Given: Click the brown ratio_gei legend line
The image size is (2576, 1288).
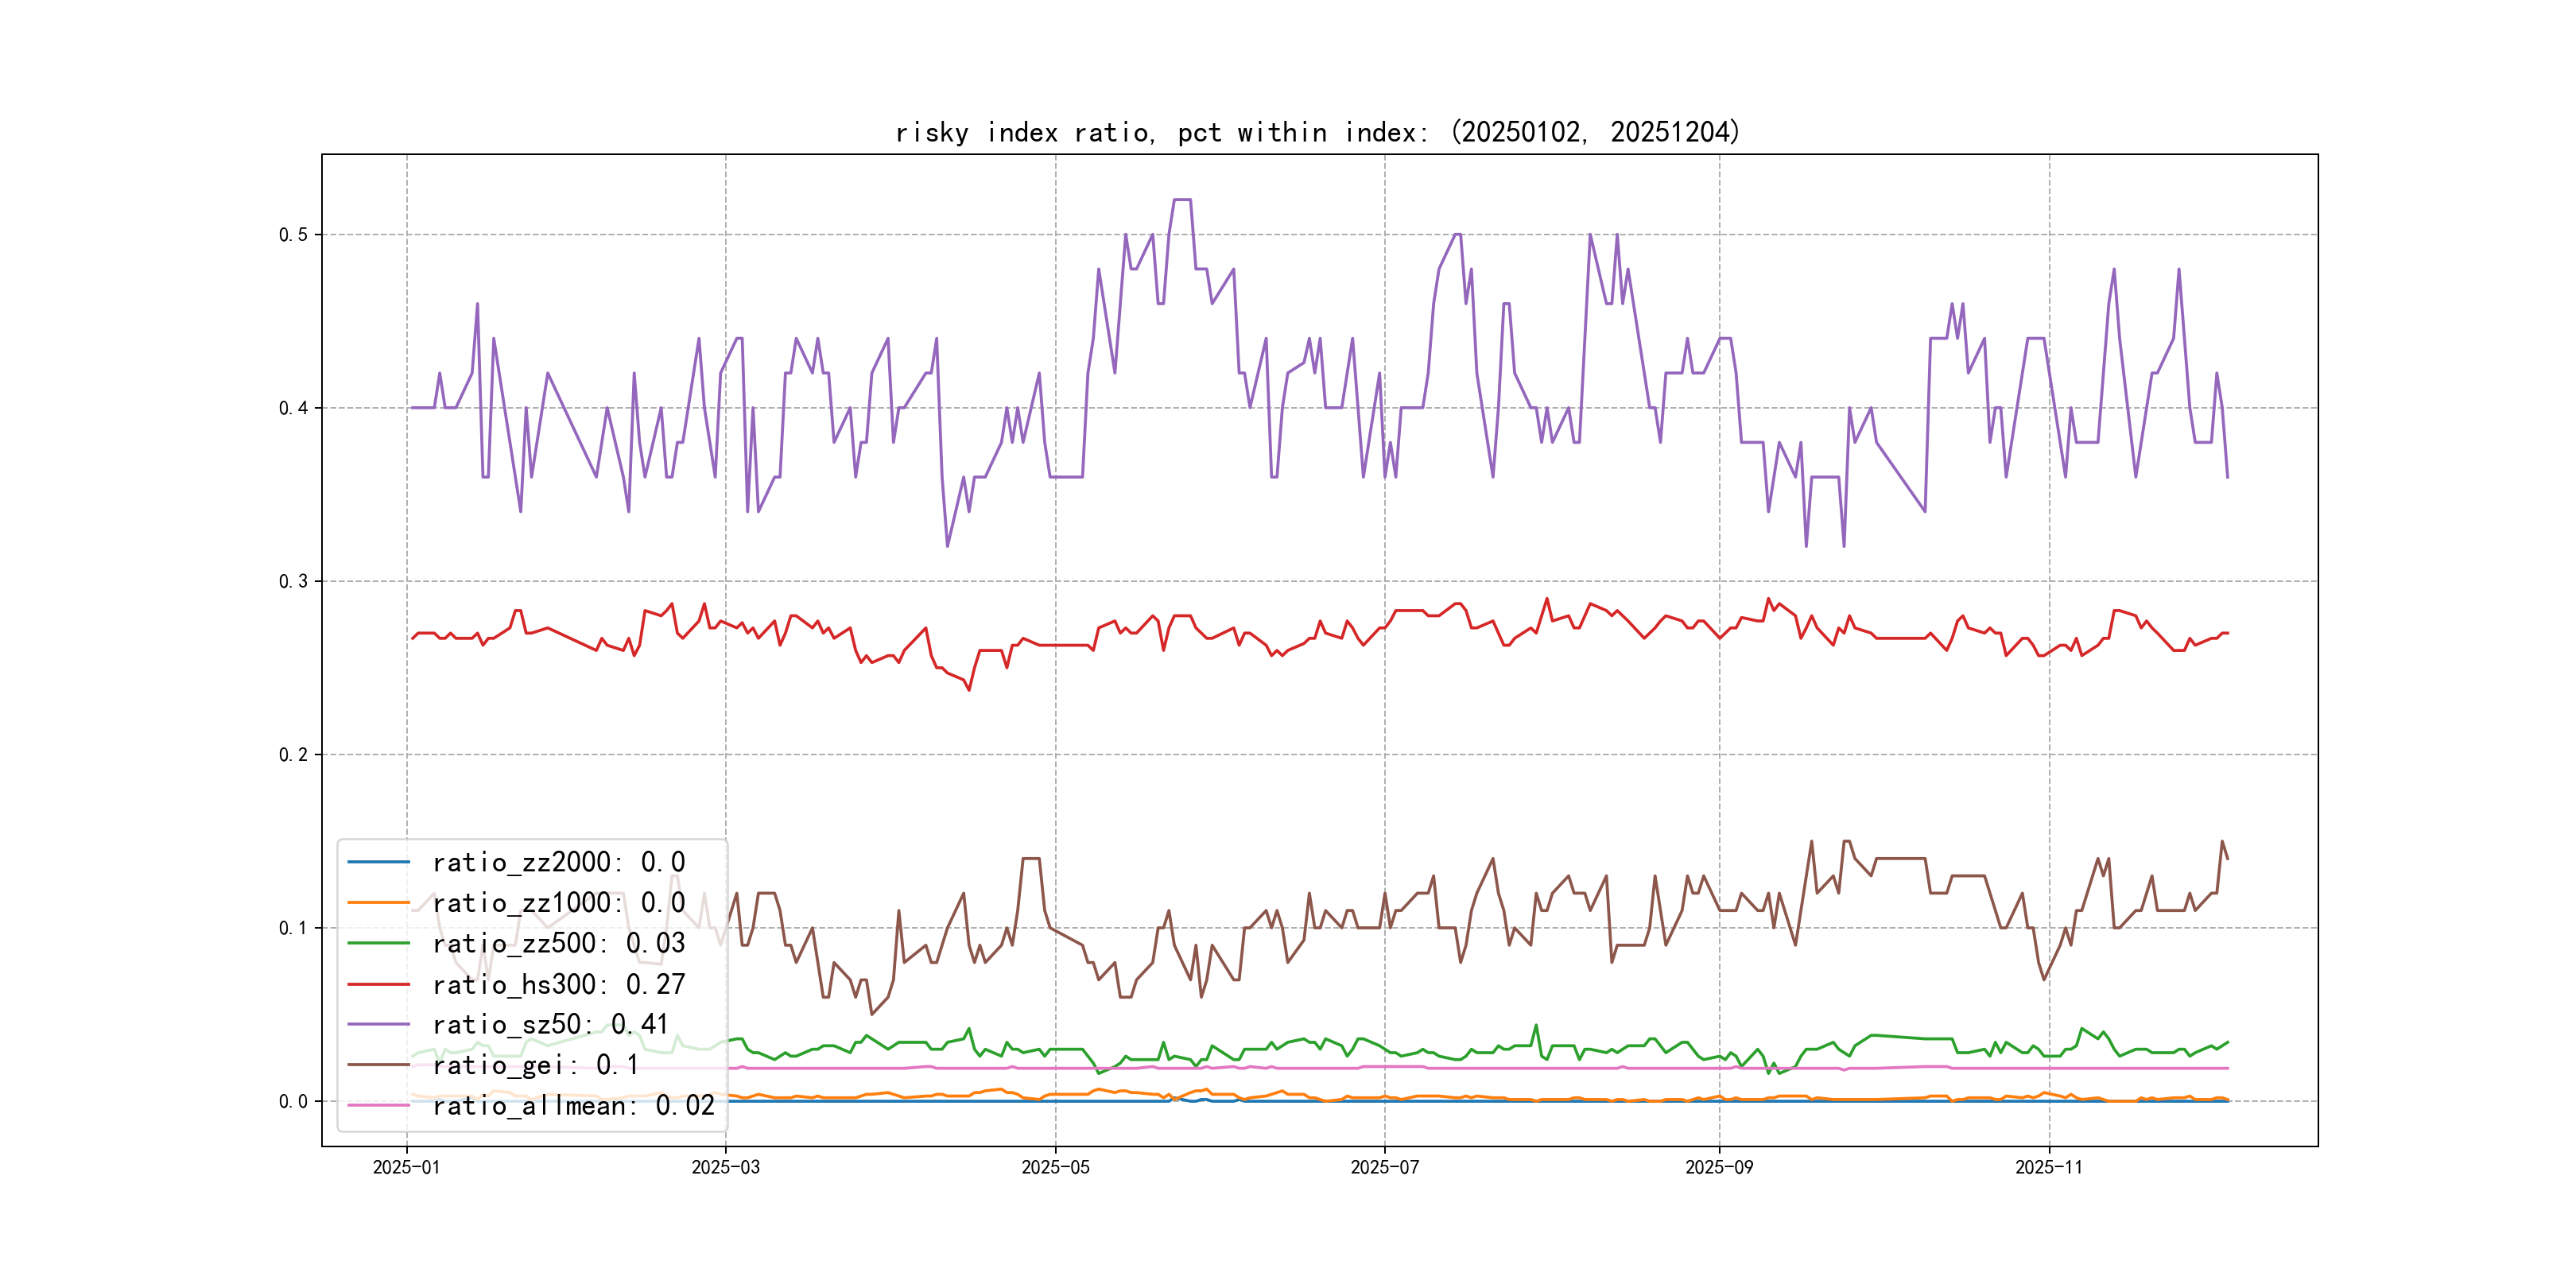Looking at the screenshot, I should point(378,1065).
